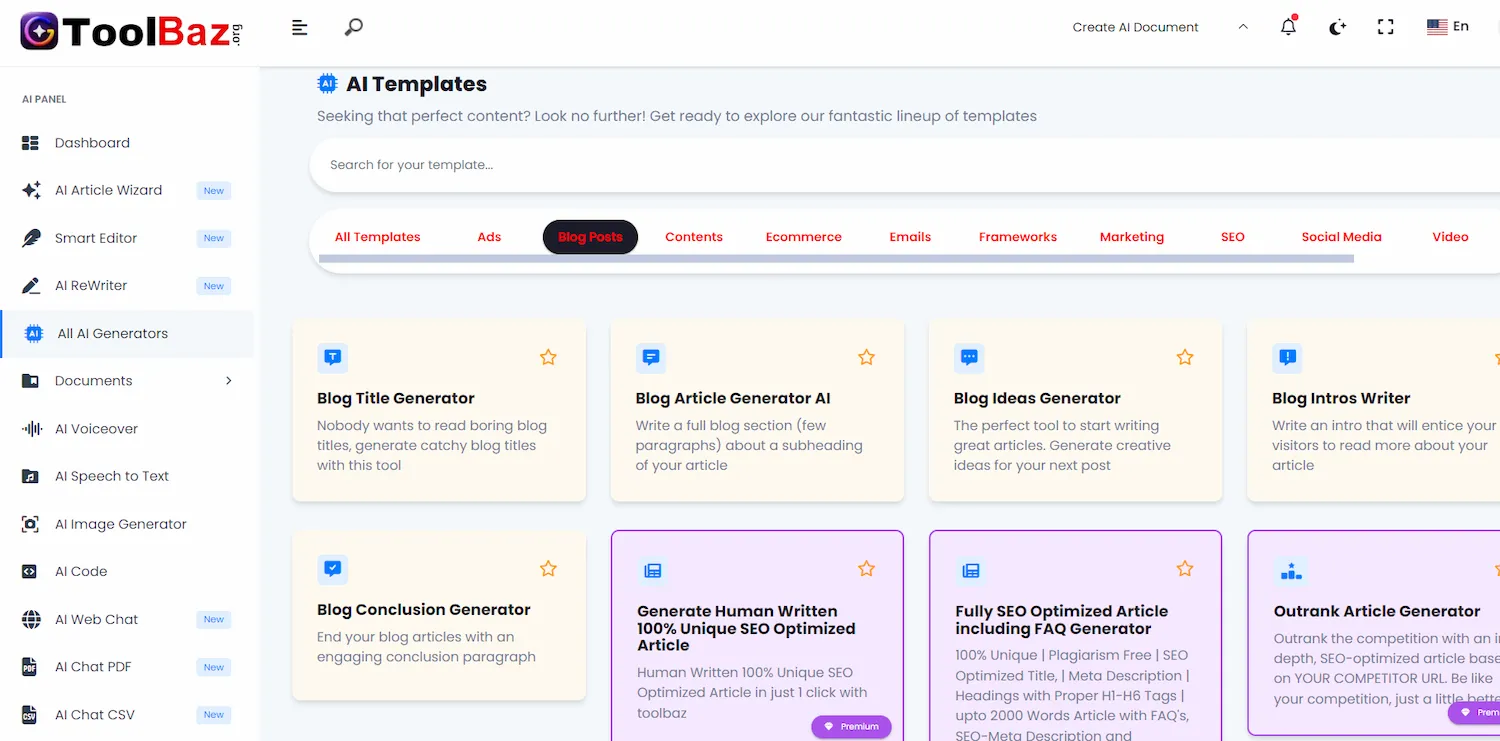The height and width of the screenshot is (741, 1500).
Task: Switch to the Contents tab
Action: pos(694,237)
